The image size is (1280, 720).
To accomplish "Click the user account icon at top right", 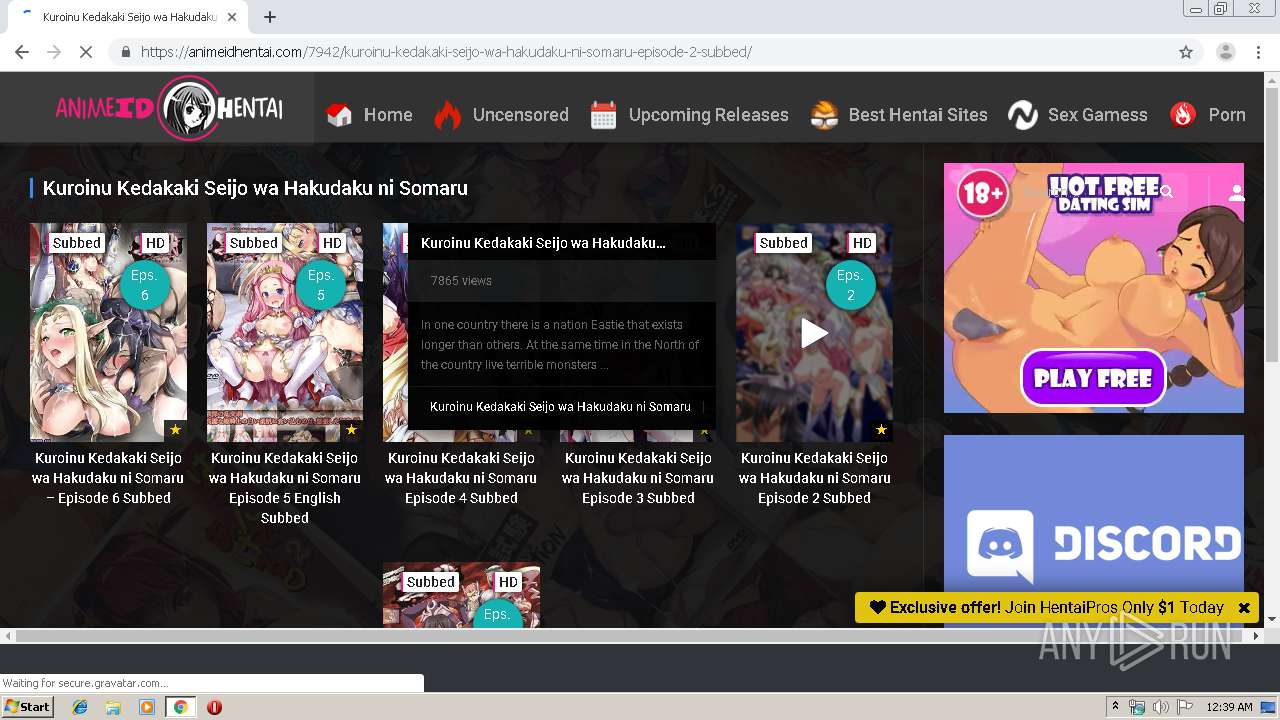I will tap(1237, 192).
